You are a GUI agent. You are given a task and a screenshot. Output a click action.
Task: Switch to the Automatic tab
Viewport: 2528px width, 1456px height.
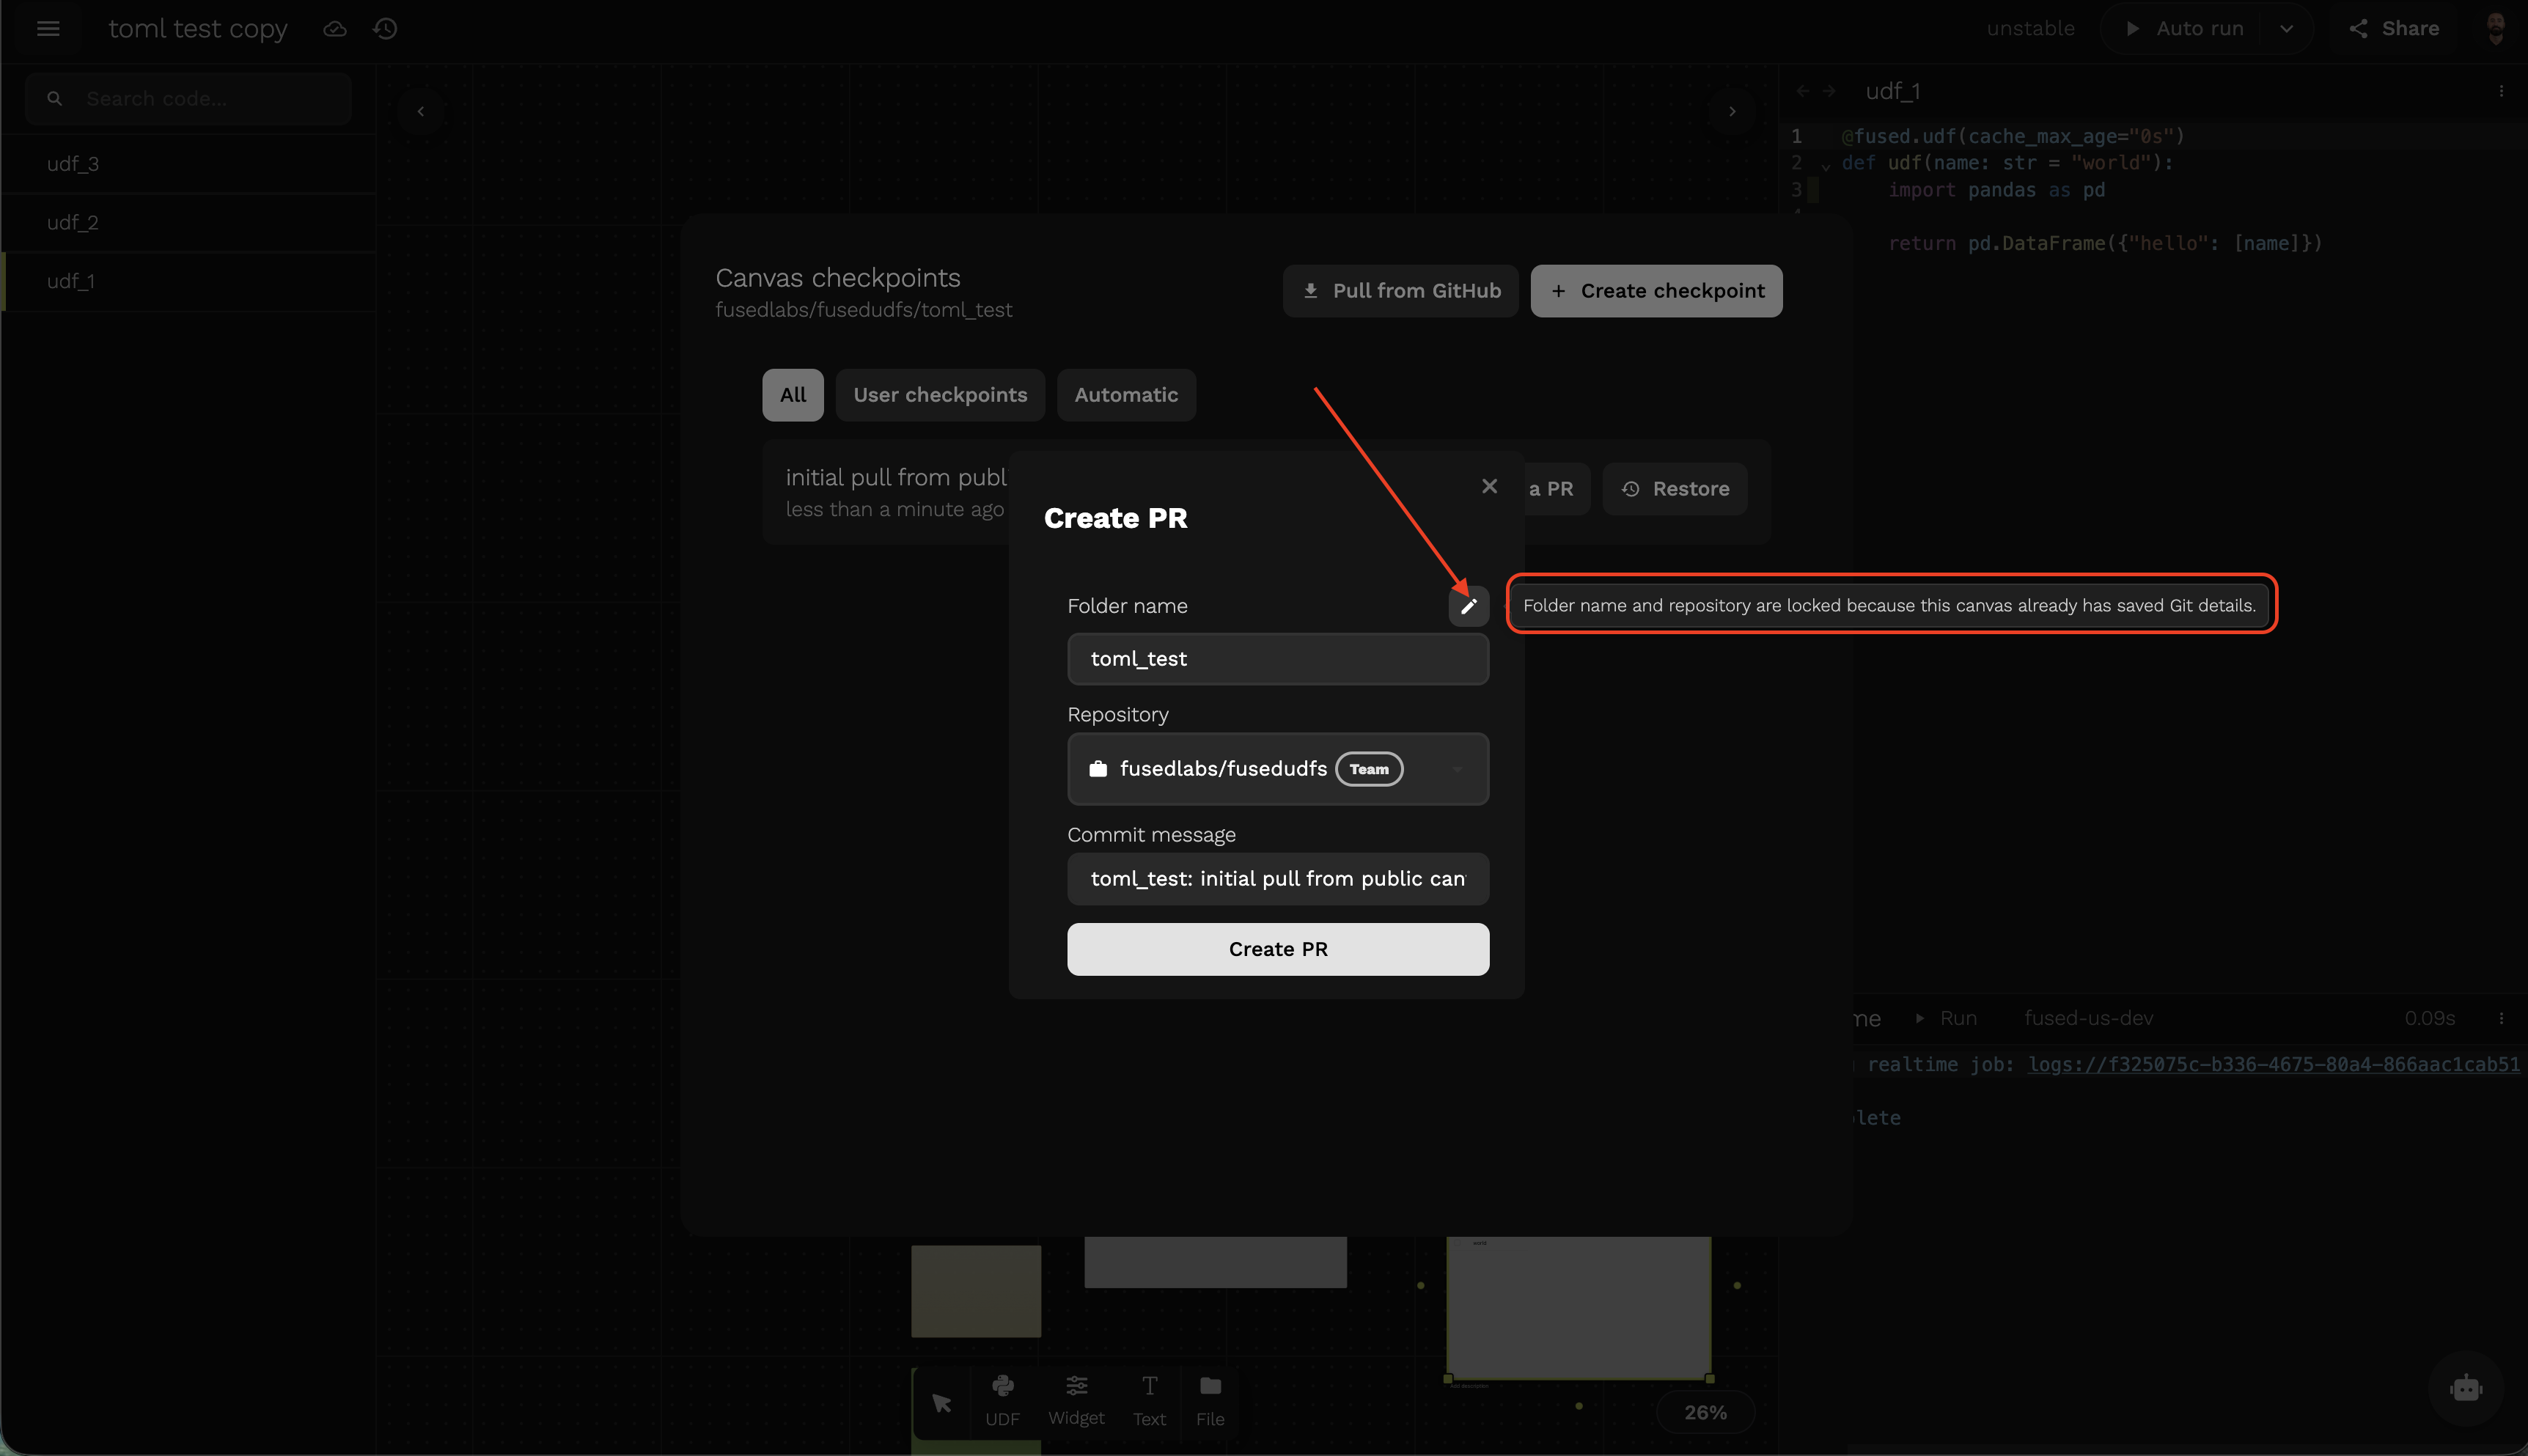[x=1126, y=395]
